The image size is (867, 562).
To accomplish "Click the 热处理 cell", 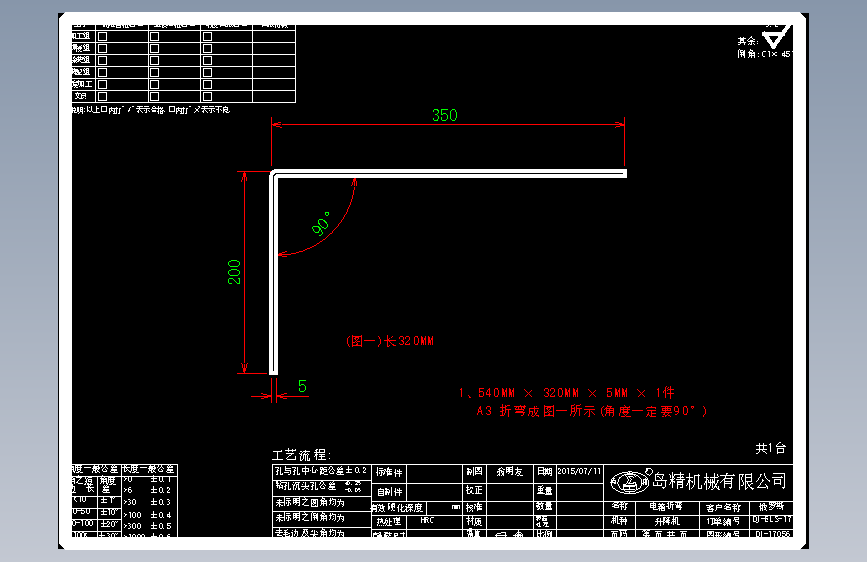I will coord(389,522).
